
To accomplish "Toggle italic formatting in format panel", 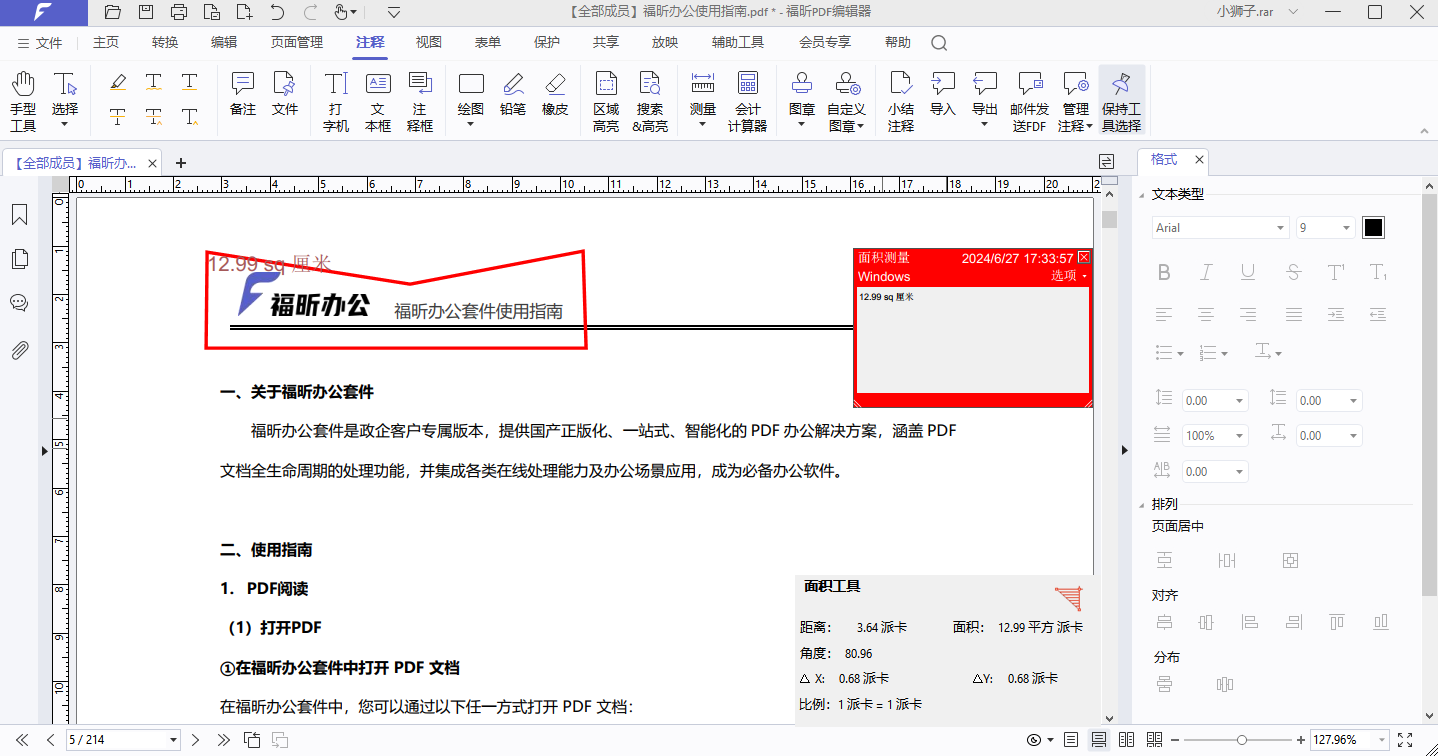I will 1206,272.
